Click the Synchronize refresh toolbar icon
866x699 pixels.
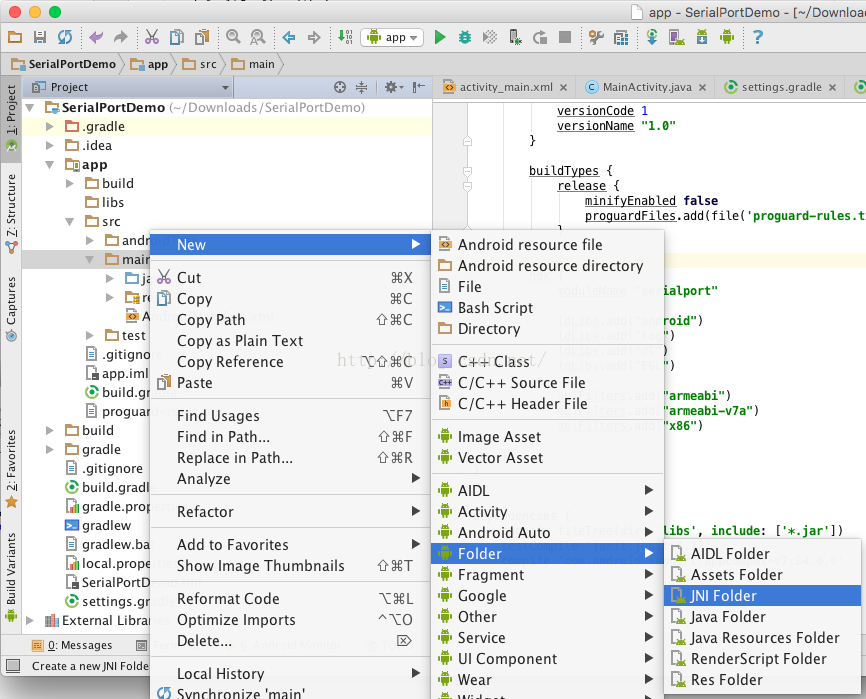click(65, 37)
